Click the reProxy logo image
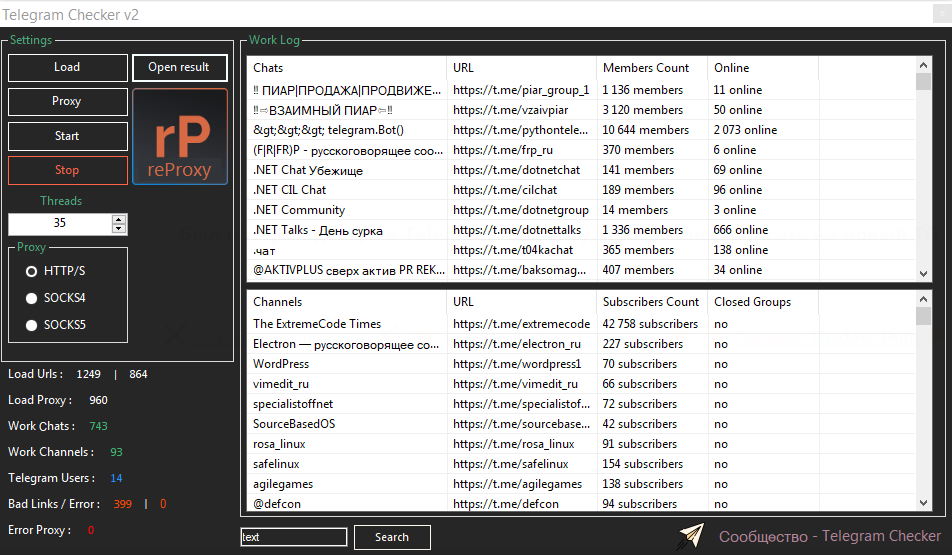 [x=180, y=137]
